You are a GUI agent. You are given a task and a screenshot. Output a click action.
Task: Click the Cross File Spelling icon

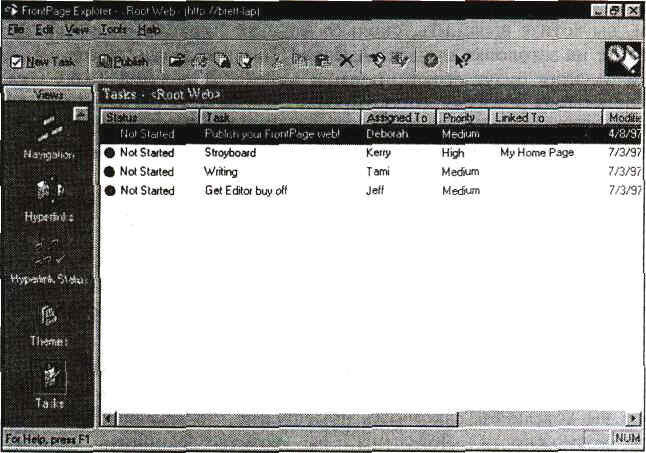pyautogui.click(x=246, y=61)
